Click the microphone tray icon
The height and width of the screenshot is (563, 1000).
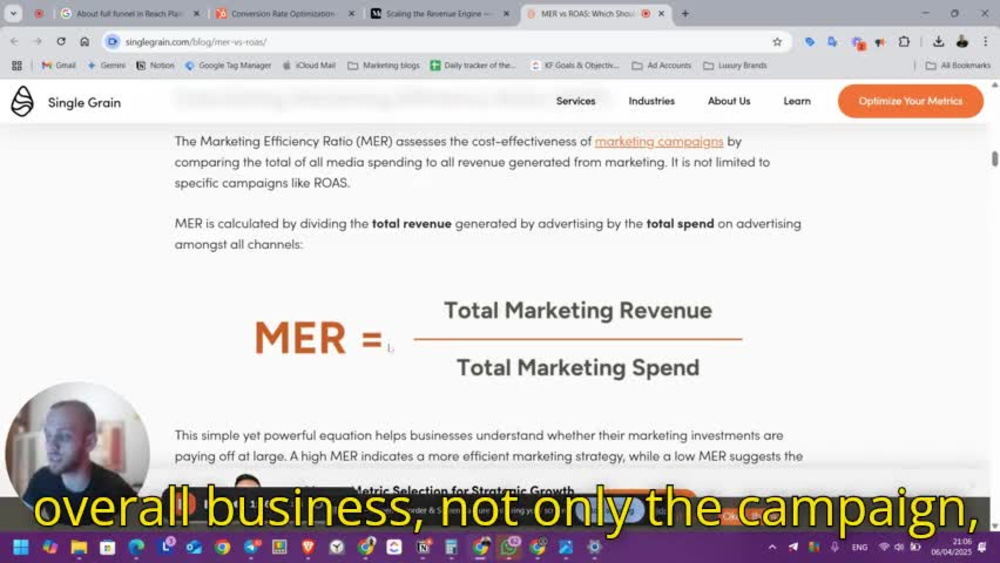point(834,547)
